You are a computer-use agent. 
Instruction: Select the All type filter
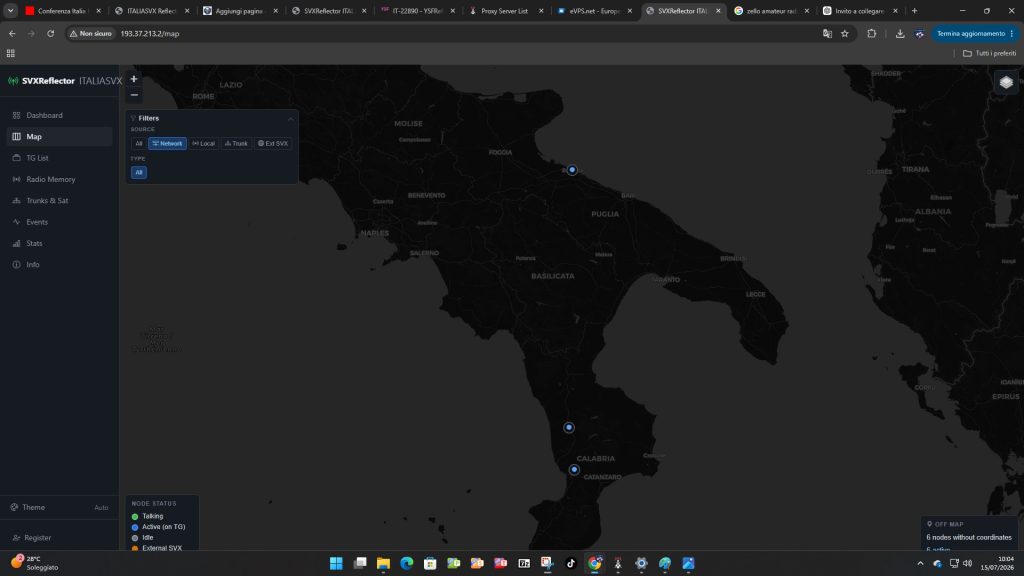pos(138,172)
